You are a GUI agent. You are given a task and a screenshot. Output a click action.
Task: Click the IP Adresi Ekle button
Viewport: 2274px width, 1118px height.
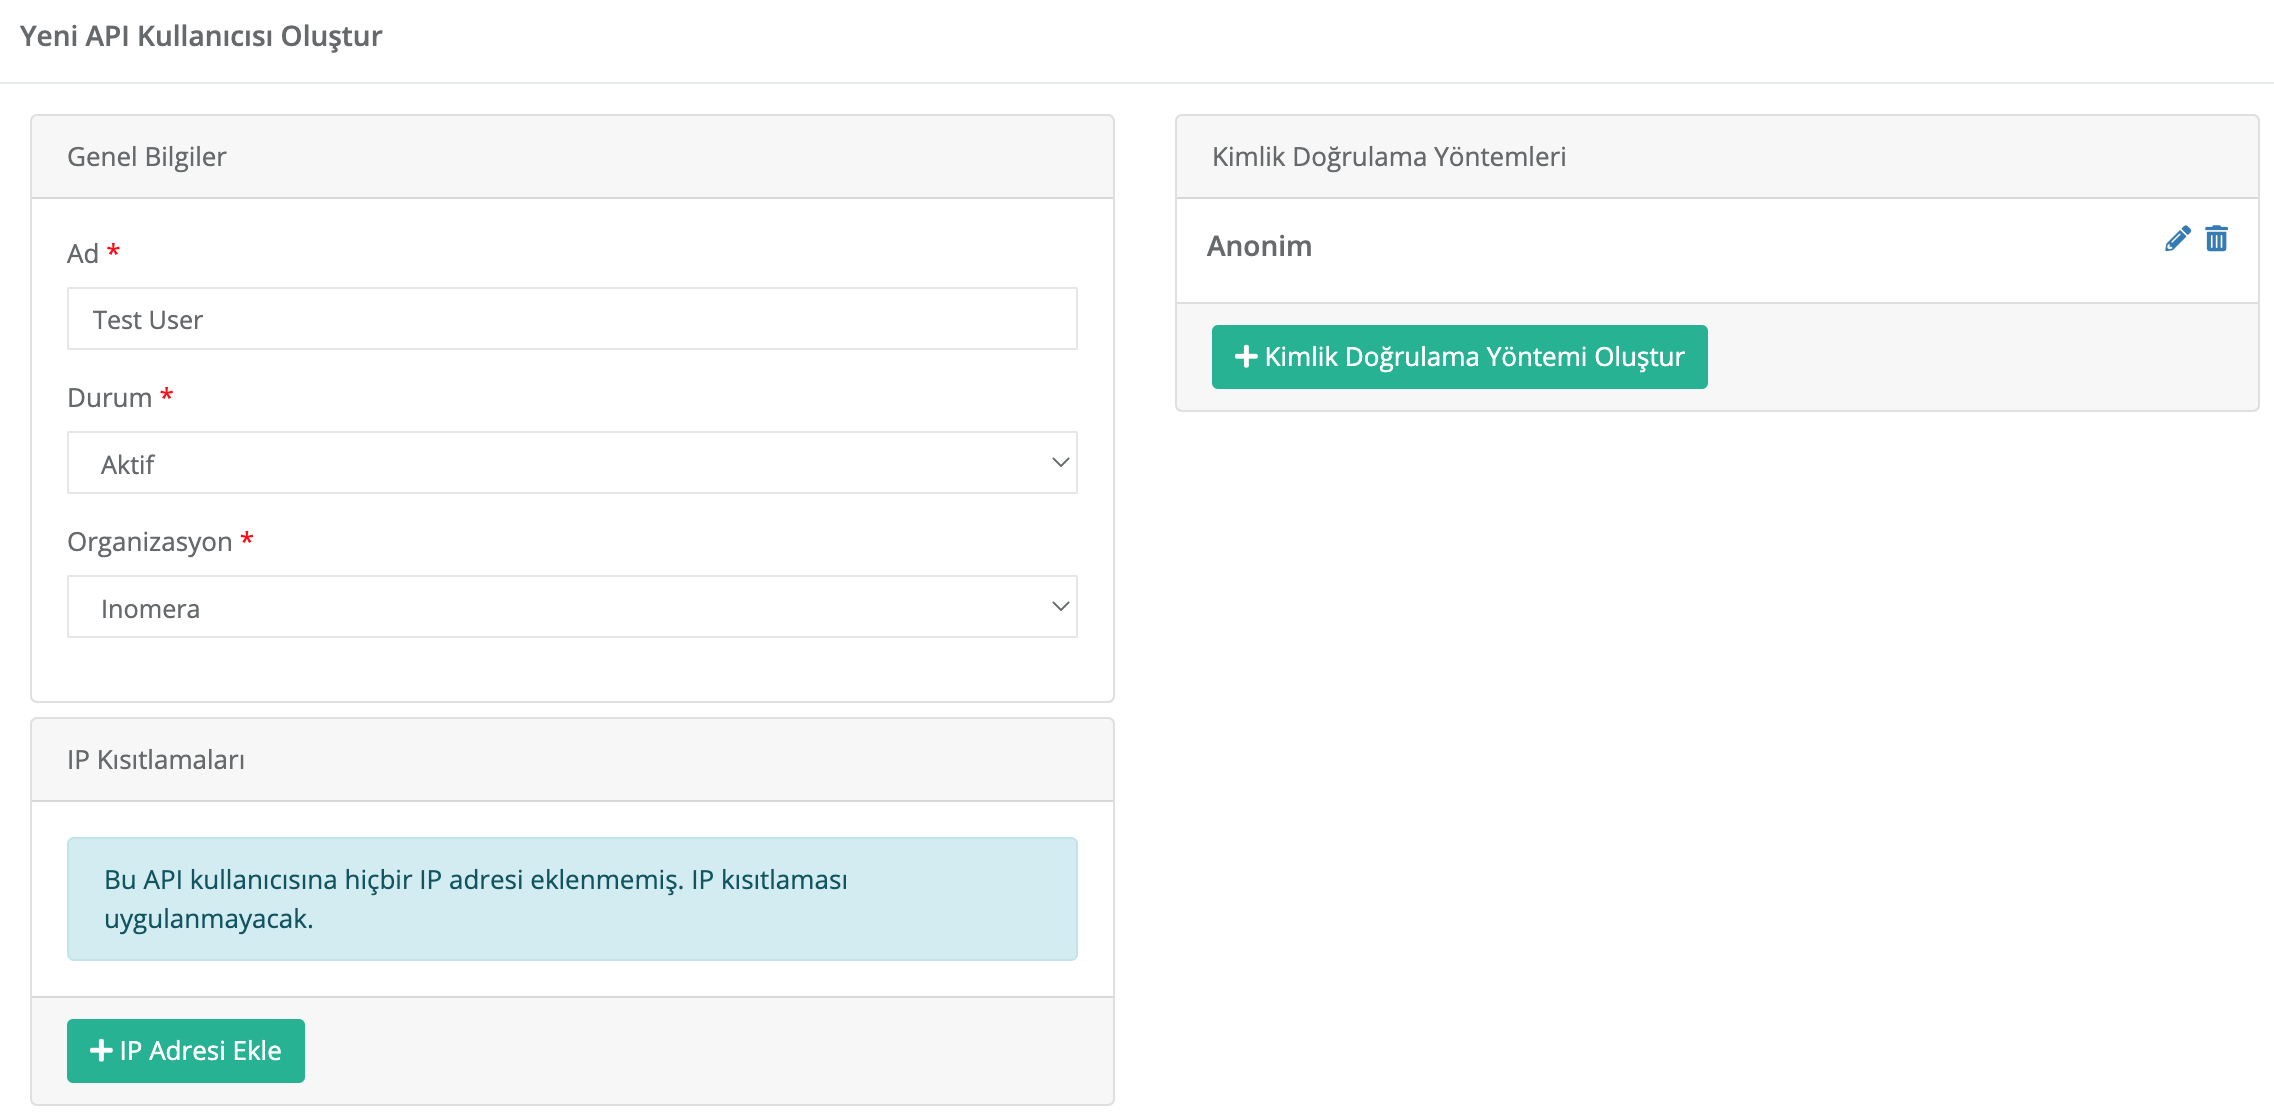[186, 1051]
